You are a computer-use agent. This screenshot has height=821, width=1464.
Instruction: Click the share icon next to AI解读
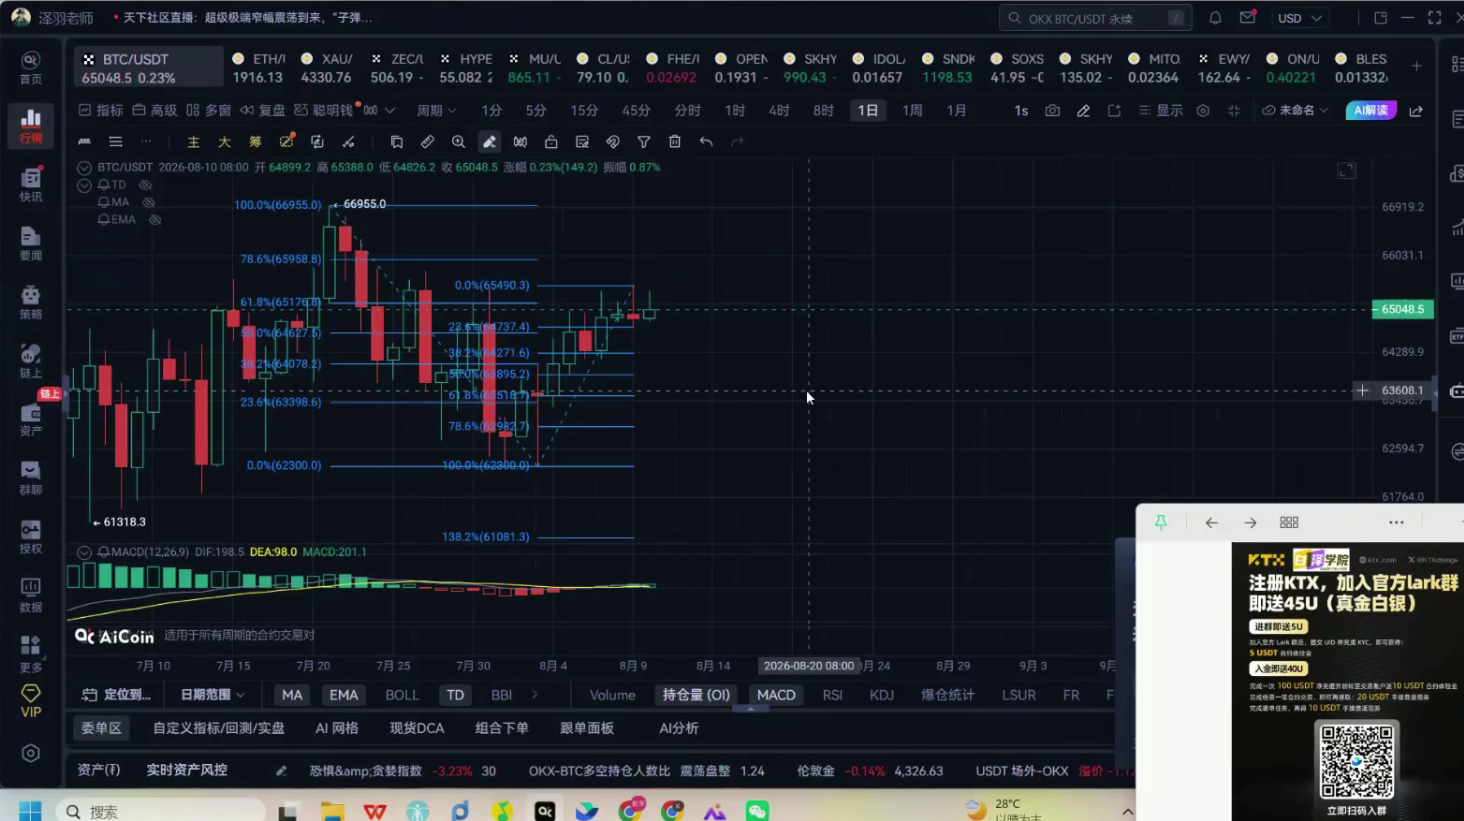(x=1416, y=111)
